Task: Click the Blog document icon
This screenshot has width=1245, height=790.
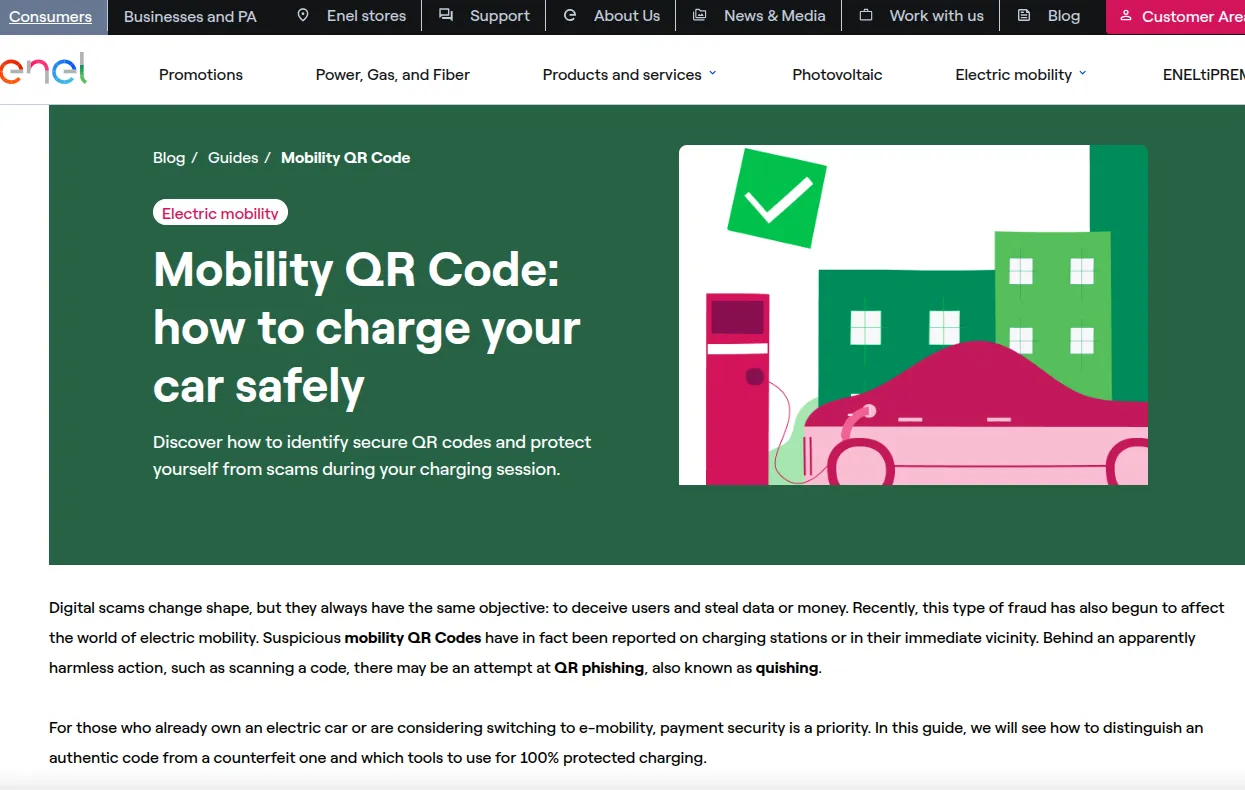Action: point(1024,16)
